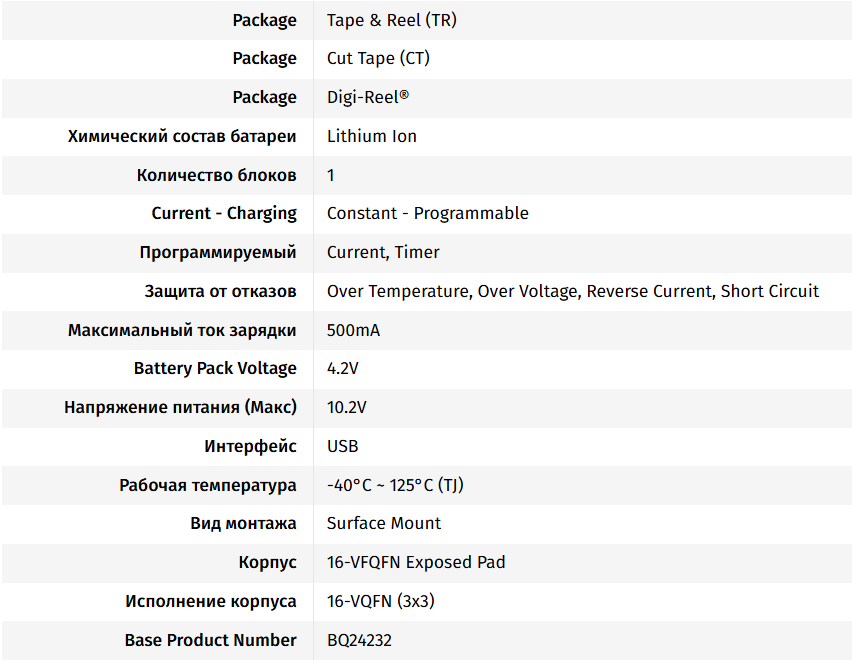
Task: Click the Current, Timer value
Action: 383,252
